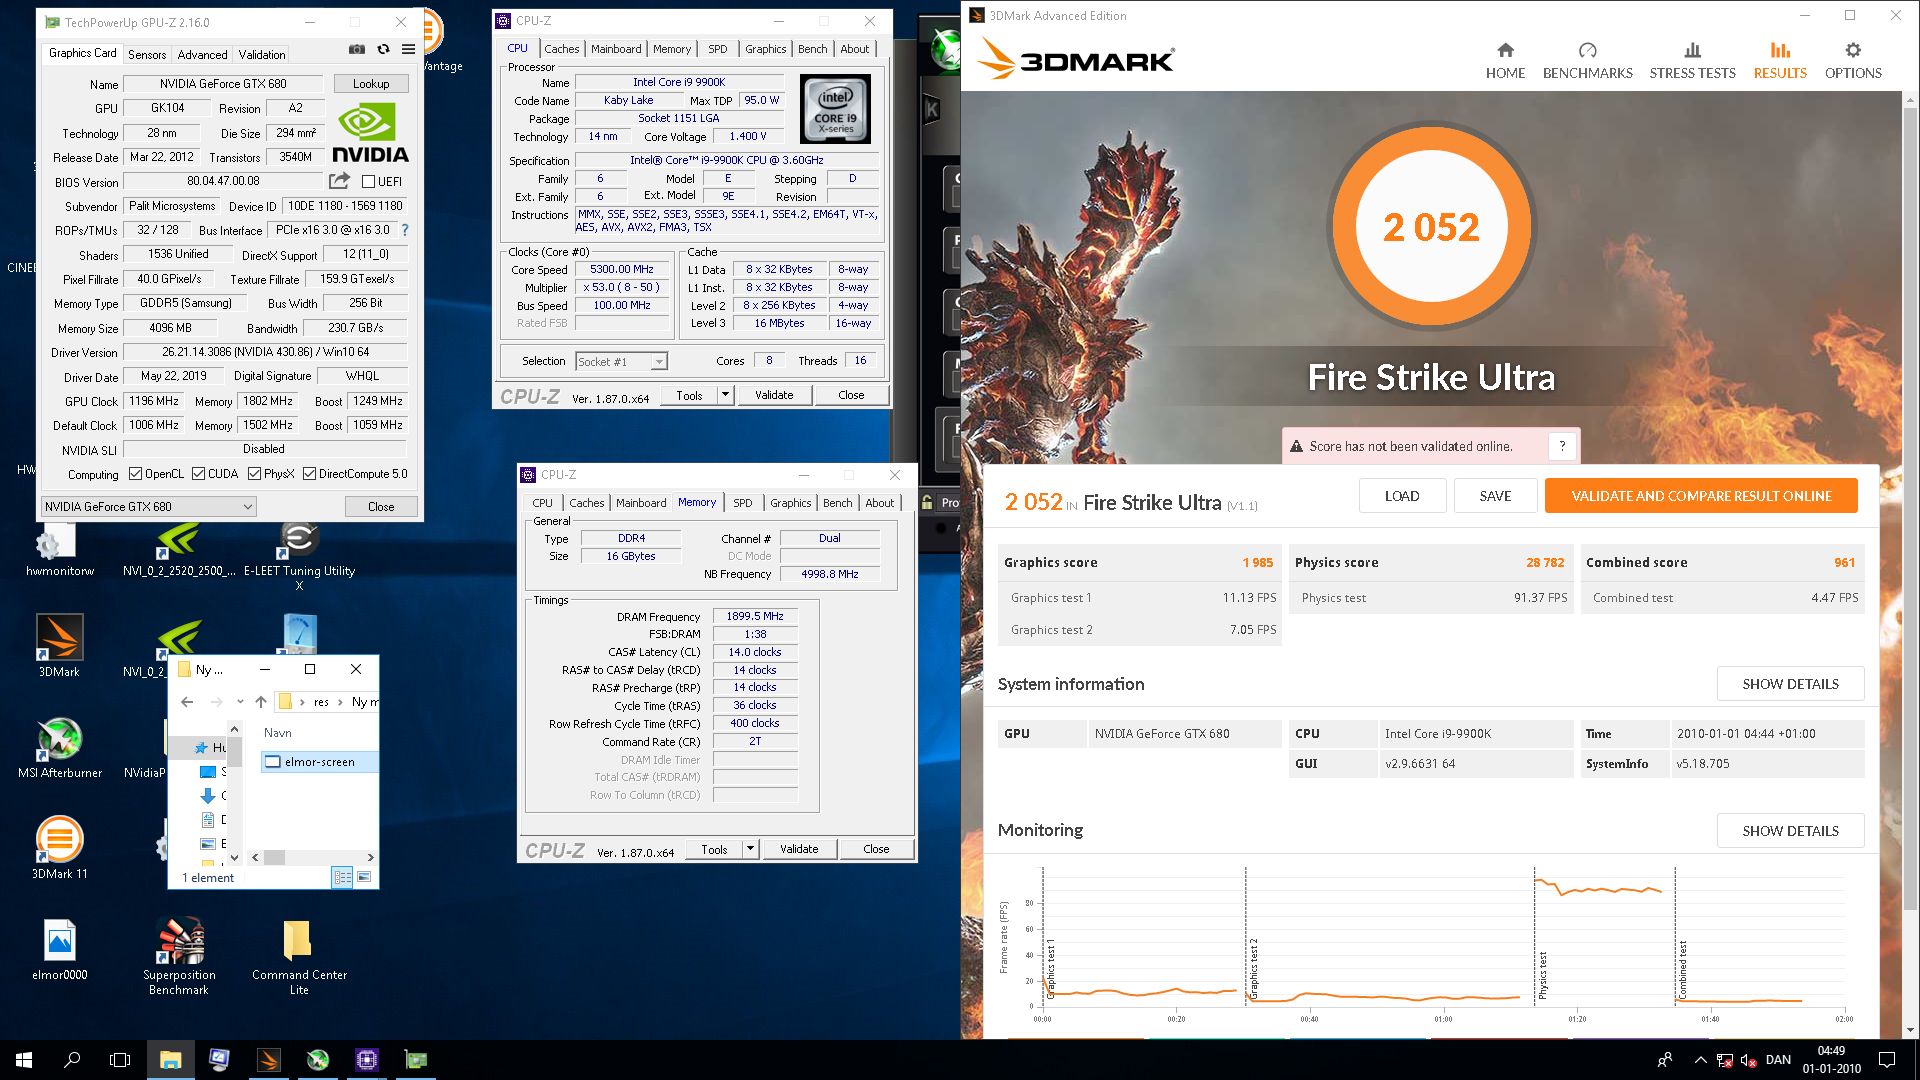Toggle the UEFI checkbox in GPU-Z
This screenshot has width=1920, height=1080.
[x=368, y=182]
